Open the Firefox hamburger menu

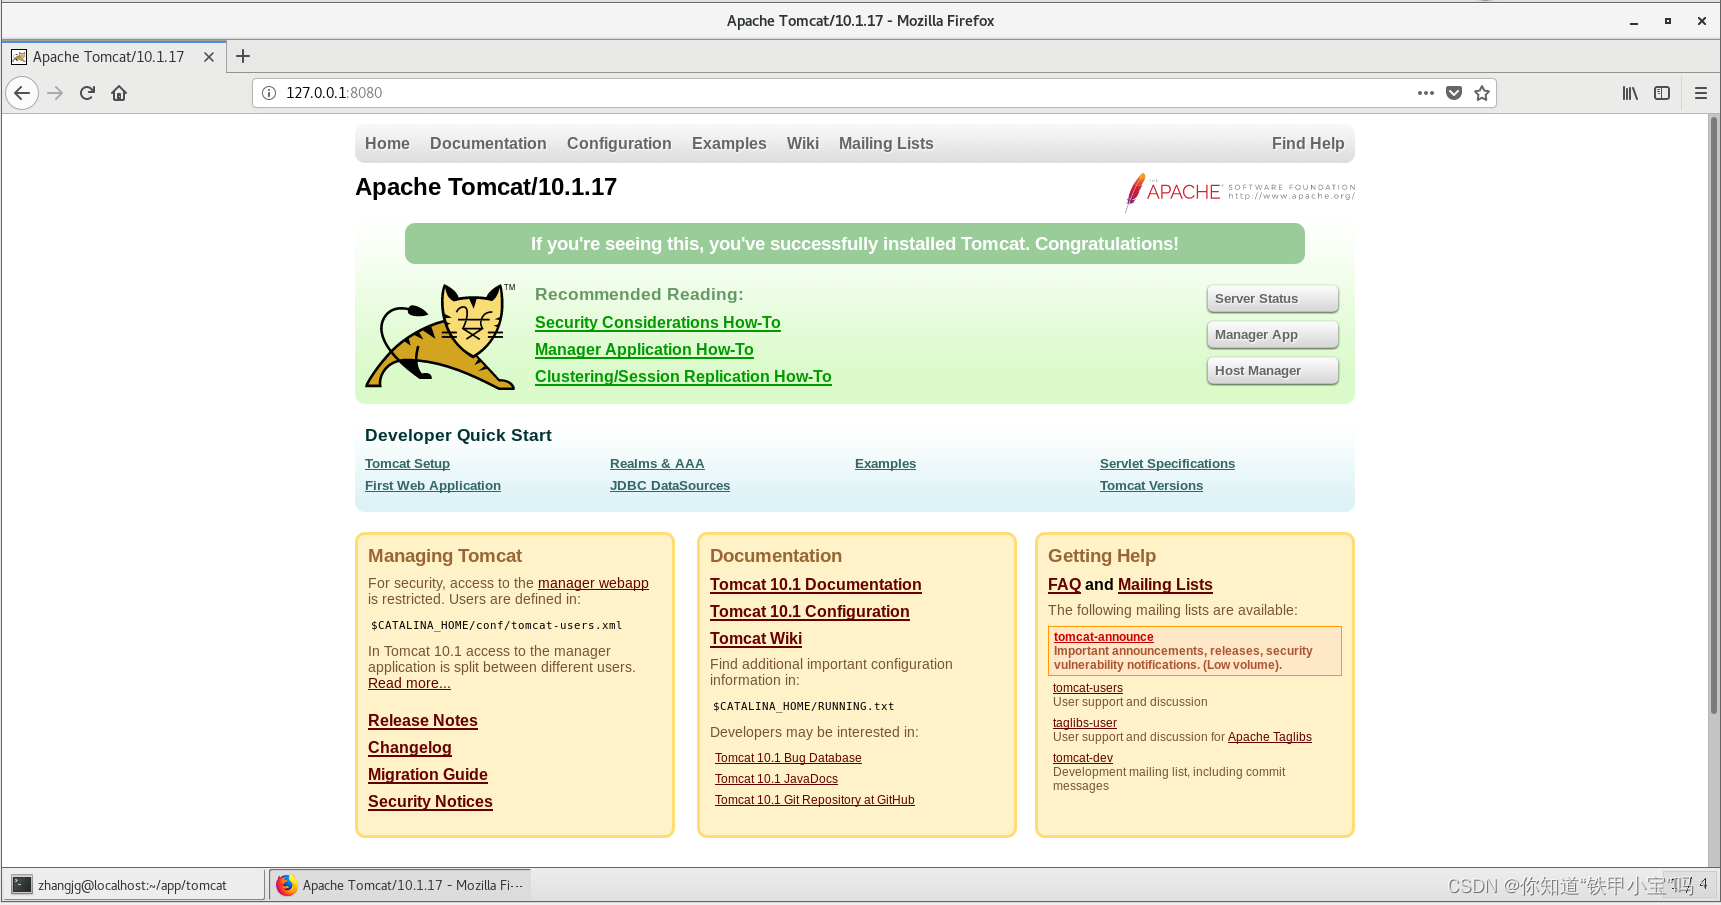[x=1701, y=93]
